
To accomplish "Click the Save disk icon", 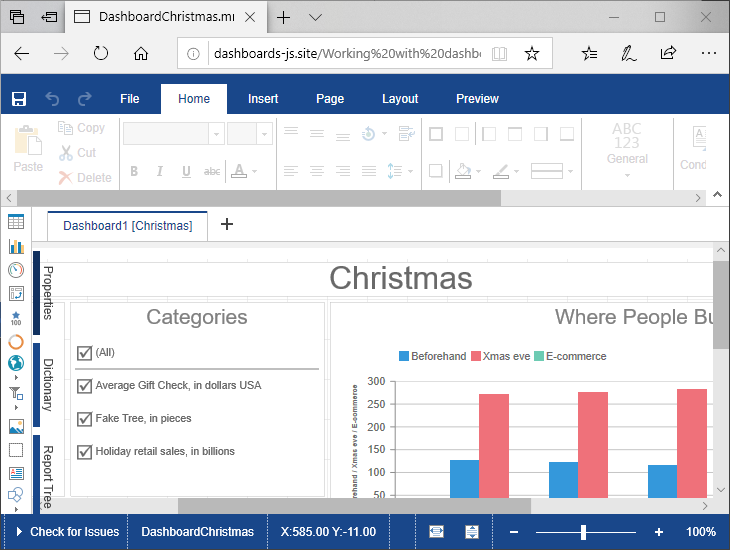I will click(19, 99).
